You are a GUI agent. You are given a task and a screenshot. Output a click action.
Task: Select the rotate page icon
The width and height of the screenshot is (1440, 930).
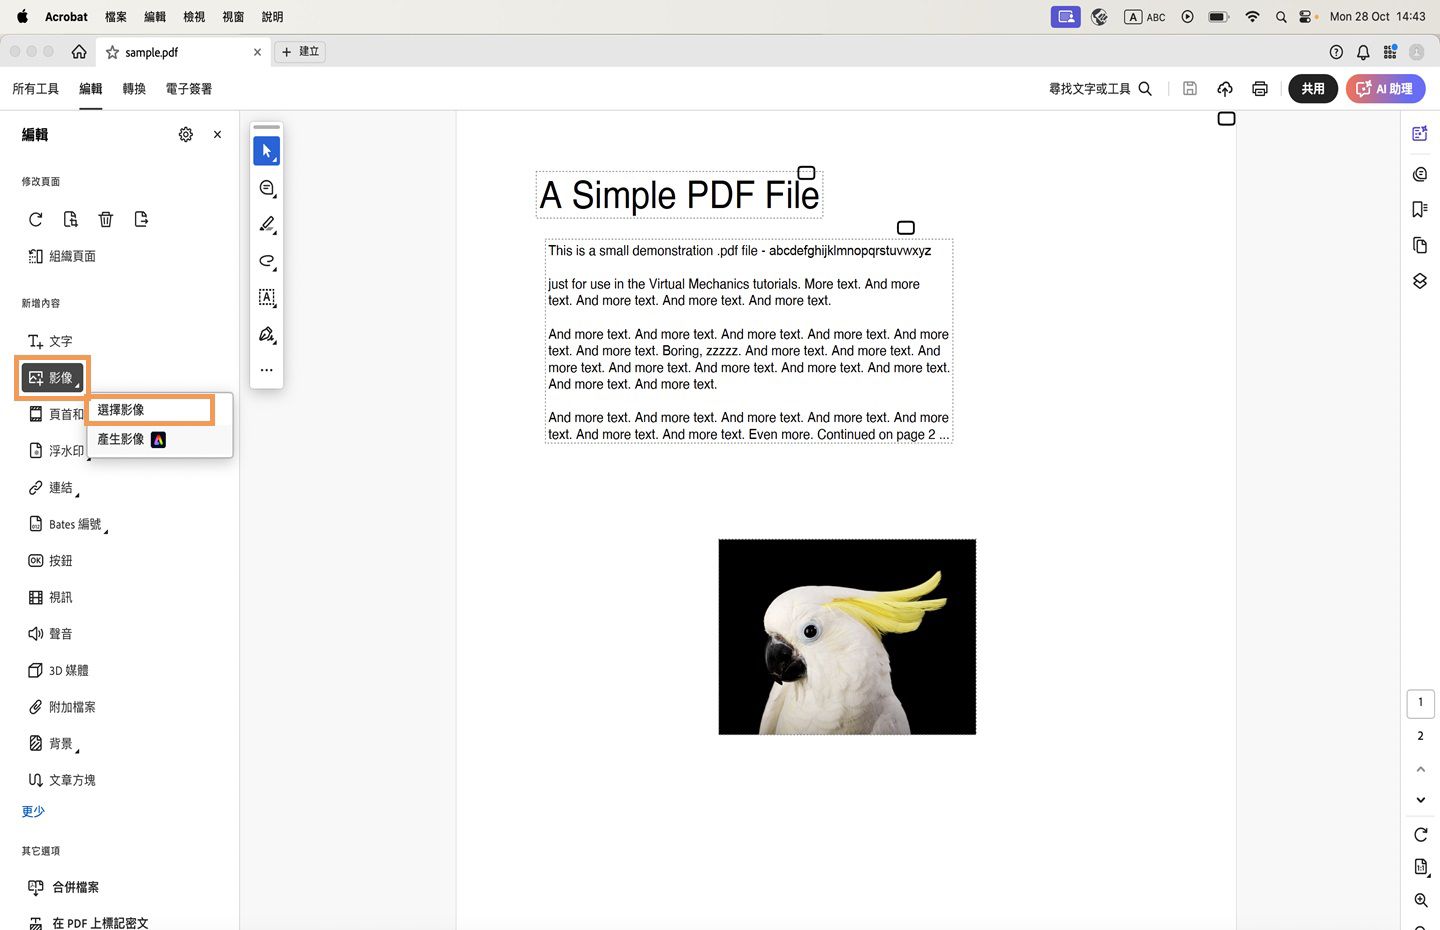[35, 219]
